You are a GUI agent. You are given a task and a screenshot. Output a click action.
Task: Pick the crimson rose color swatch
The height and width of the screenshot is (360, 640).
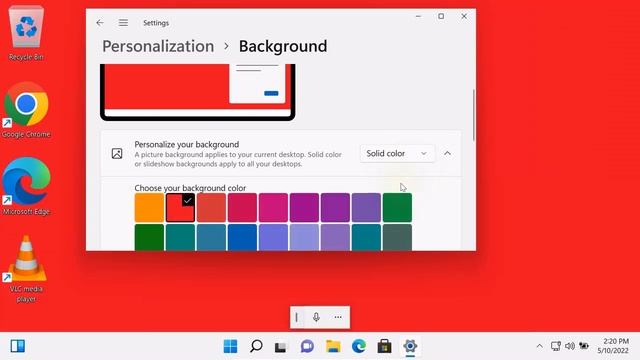pyautogui.click(x=242, y=208)
